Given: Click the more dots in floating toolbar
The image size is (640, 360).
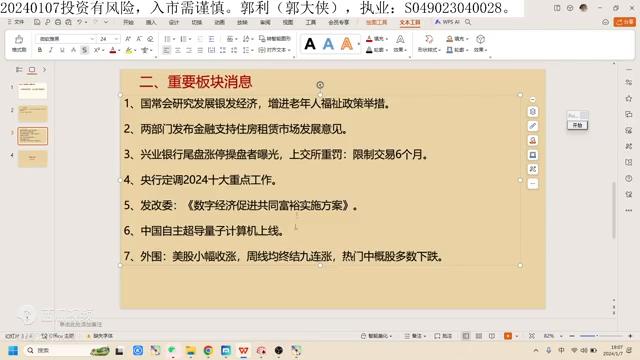Looking at the screenshot, I should (x=533, y=184).
